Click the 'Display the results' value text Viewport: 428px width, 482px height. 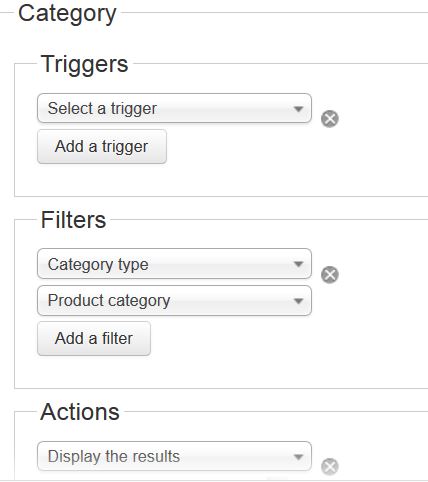(114, 456)
